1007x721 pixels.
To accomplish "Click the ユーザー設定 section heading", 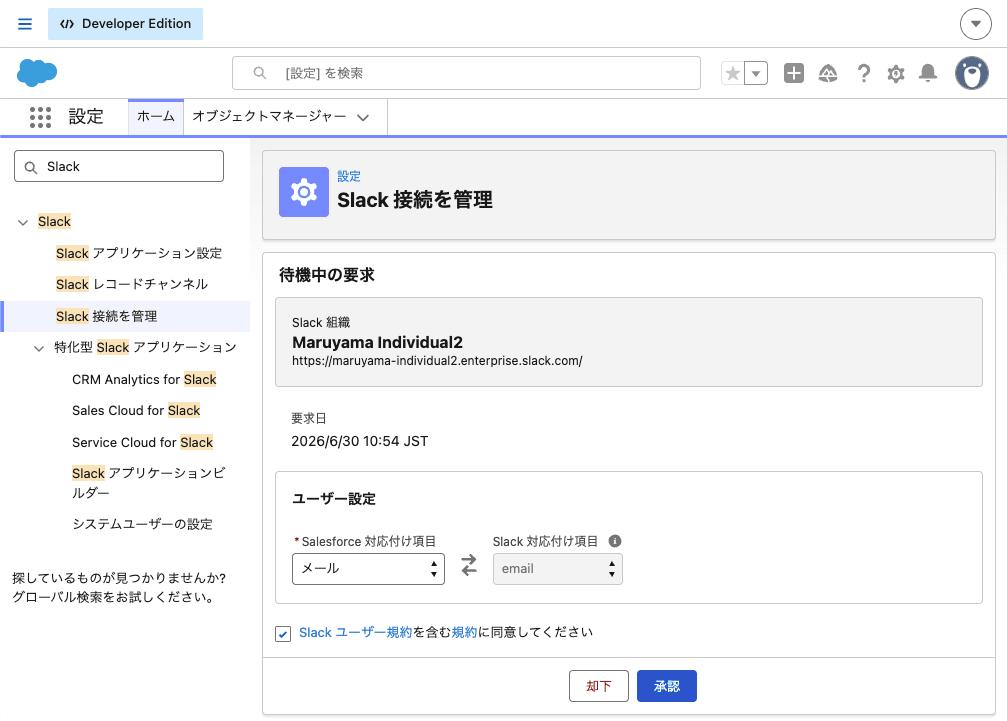I will [334, 499].
